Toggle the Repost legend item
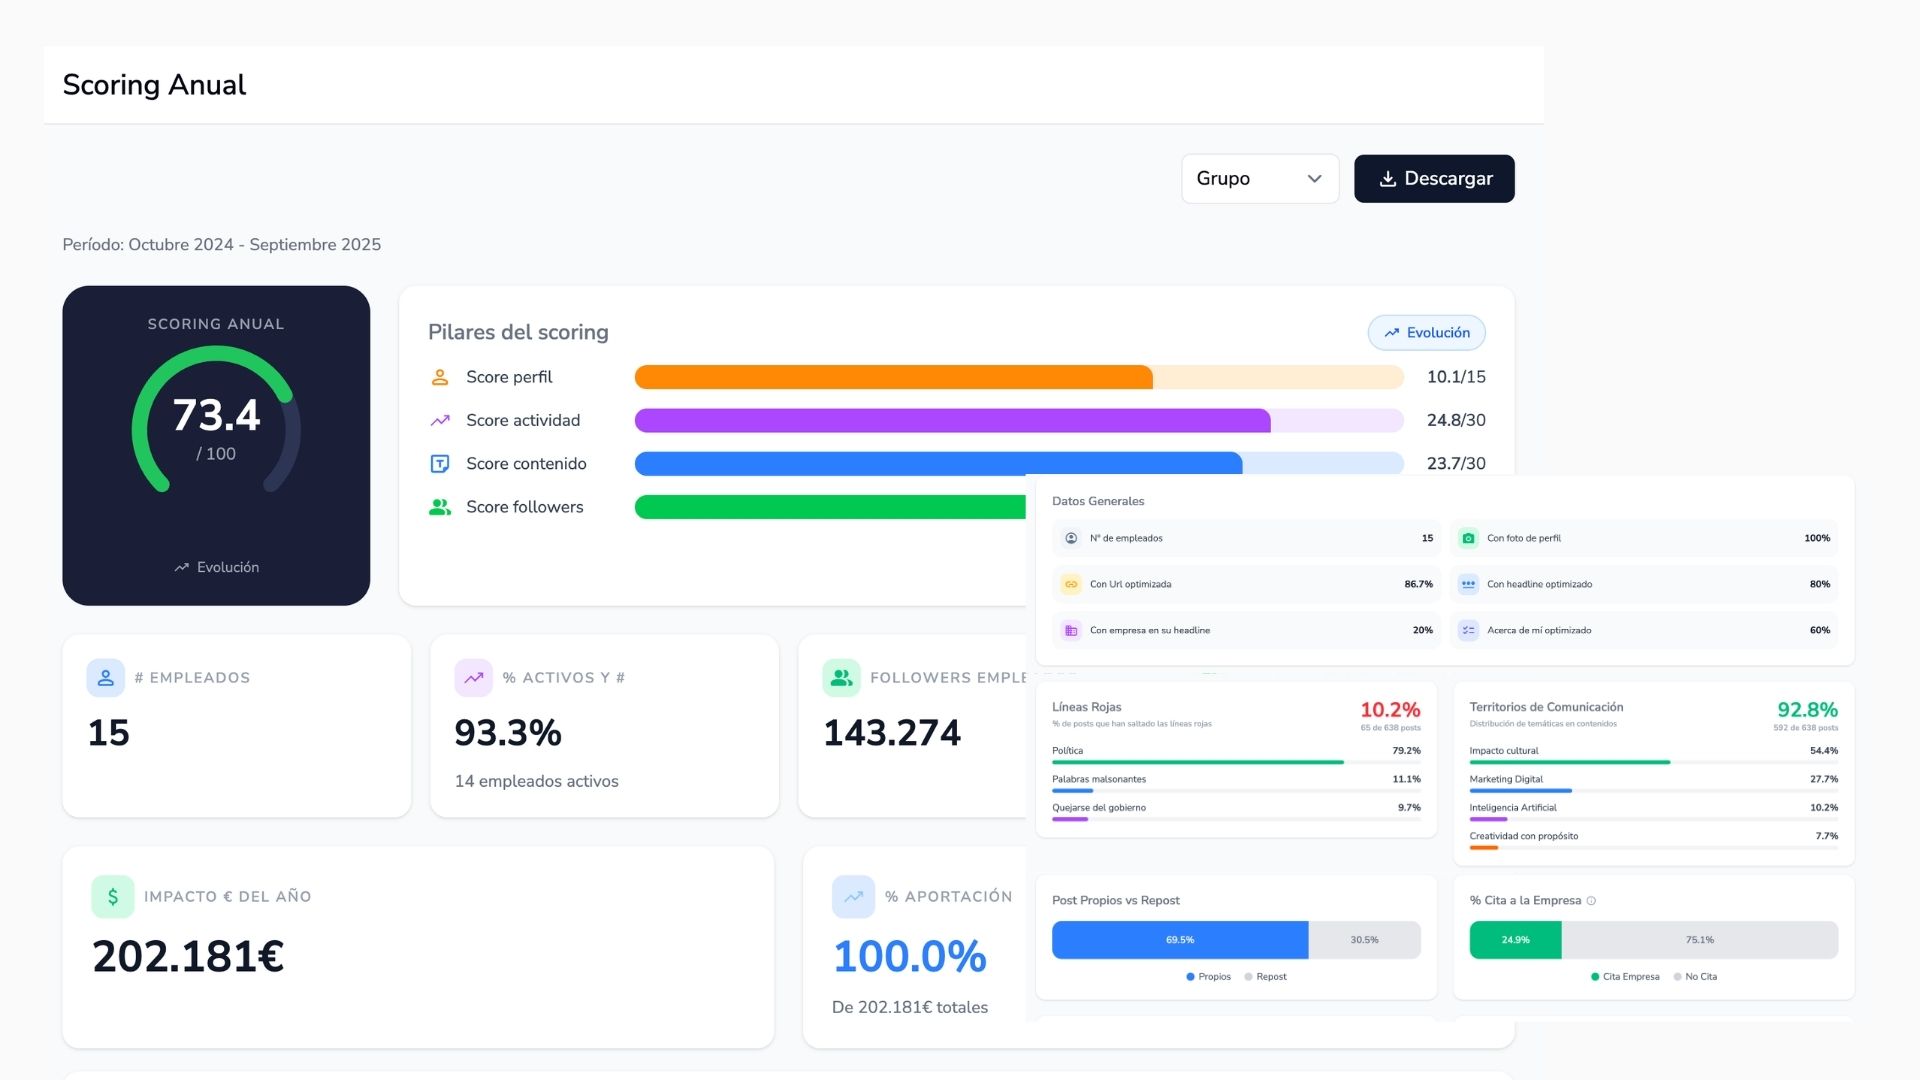Viewport: 1920px width, 1080px height. tap(1265, 977)
